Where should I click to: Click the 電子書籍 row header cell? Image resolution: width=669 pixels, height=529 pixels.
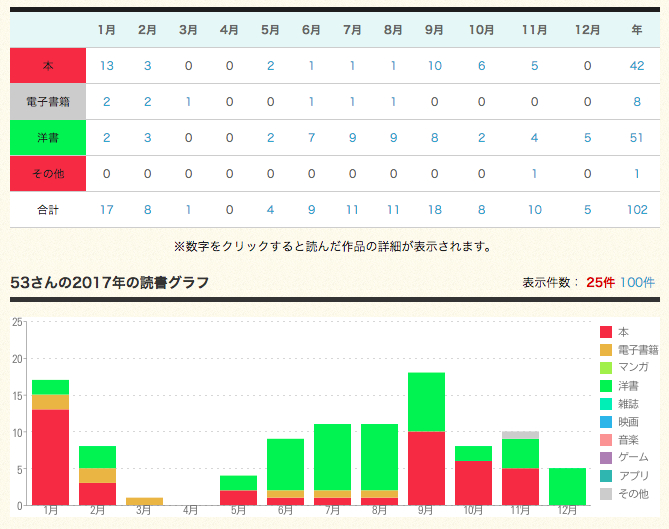click(48, 102)
